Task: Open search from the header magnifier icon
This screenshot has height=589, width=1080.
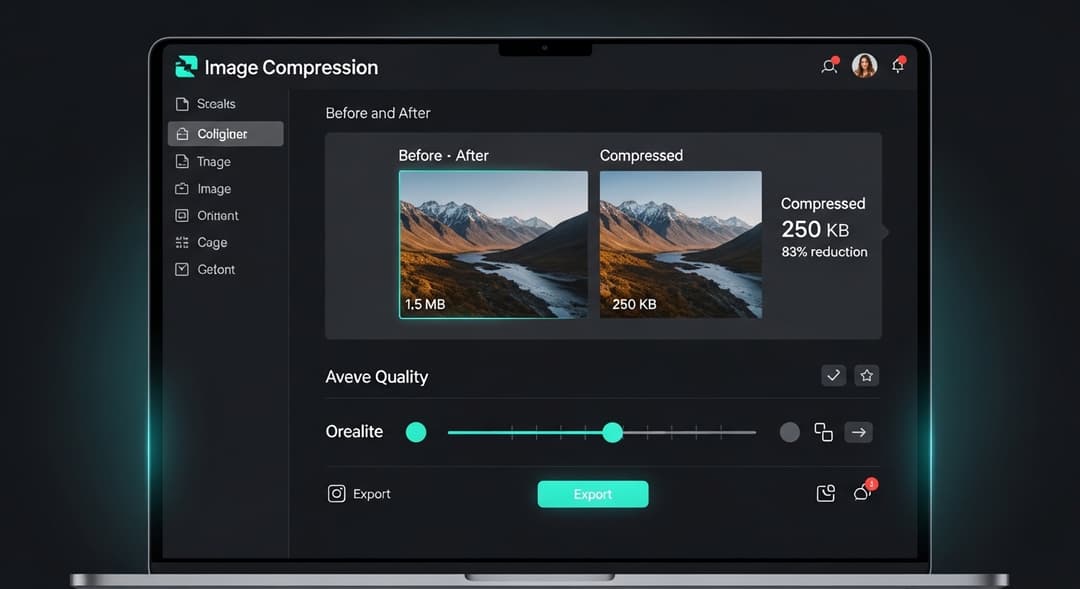Action: coord(829,65)
